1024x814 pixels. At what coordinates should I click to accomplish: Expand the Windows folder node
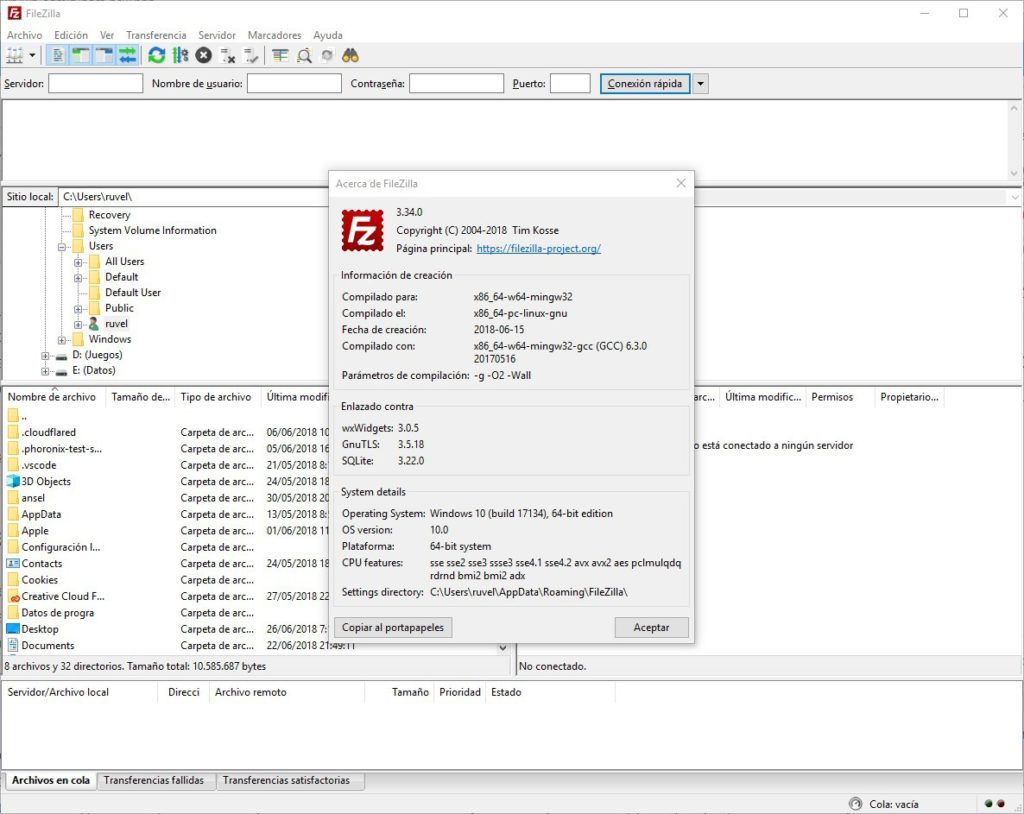pyautogui.click(x=62, y=340)
